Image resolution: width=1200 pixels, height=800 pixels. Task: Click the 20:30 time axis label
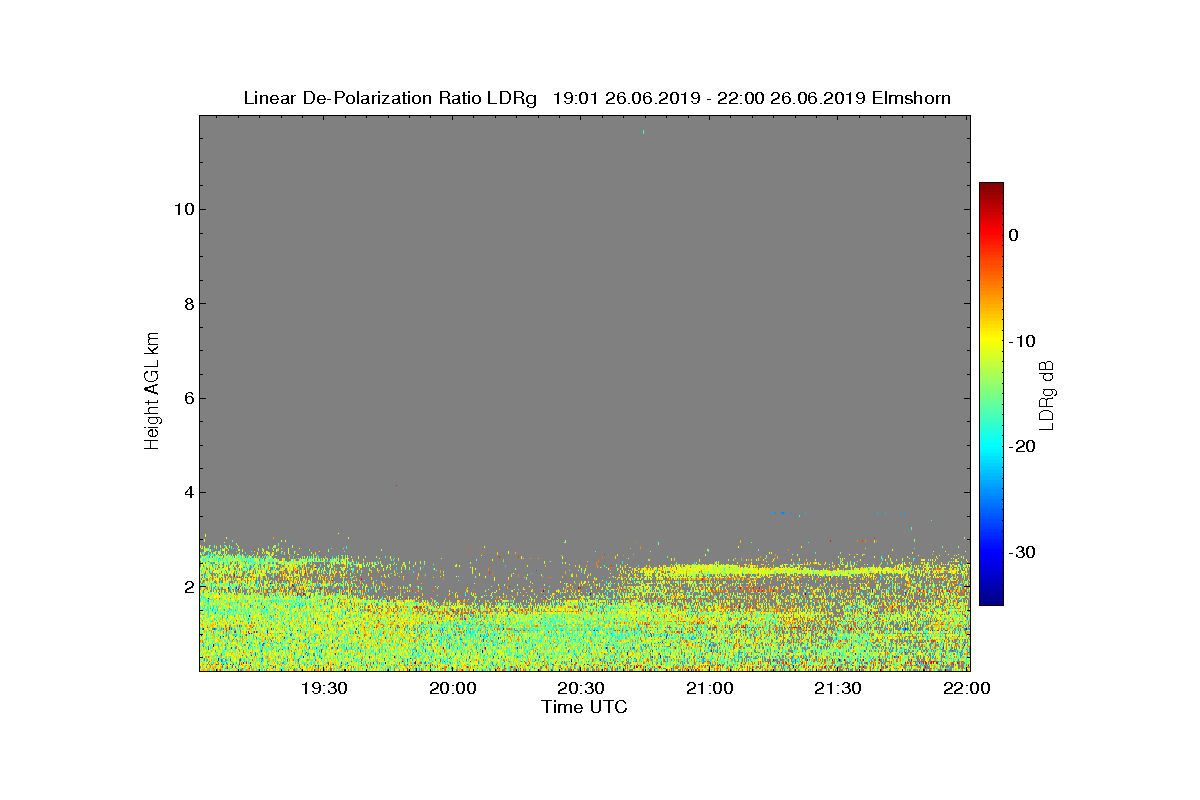pyautogui.click(x=581, y=688)
